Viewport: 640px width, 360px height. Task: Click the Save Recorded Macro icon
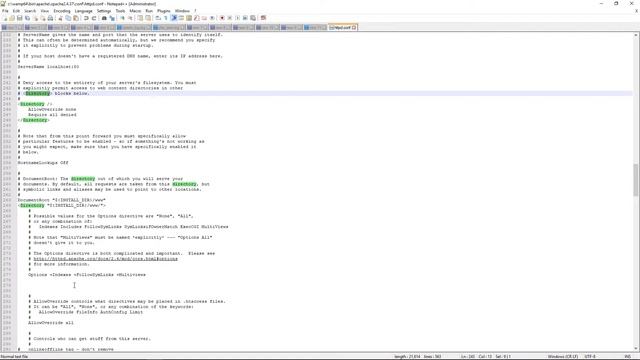pos(253,18)
